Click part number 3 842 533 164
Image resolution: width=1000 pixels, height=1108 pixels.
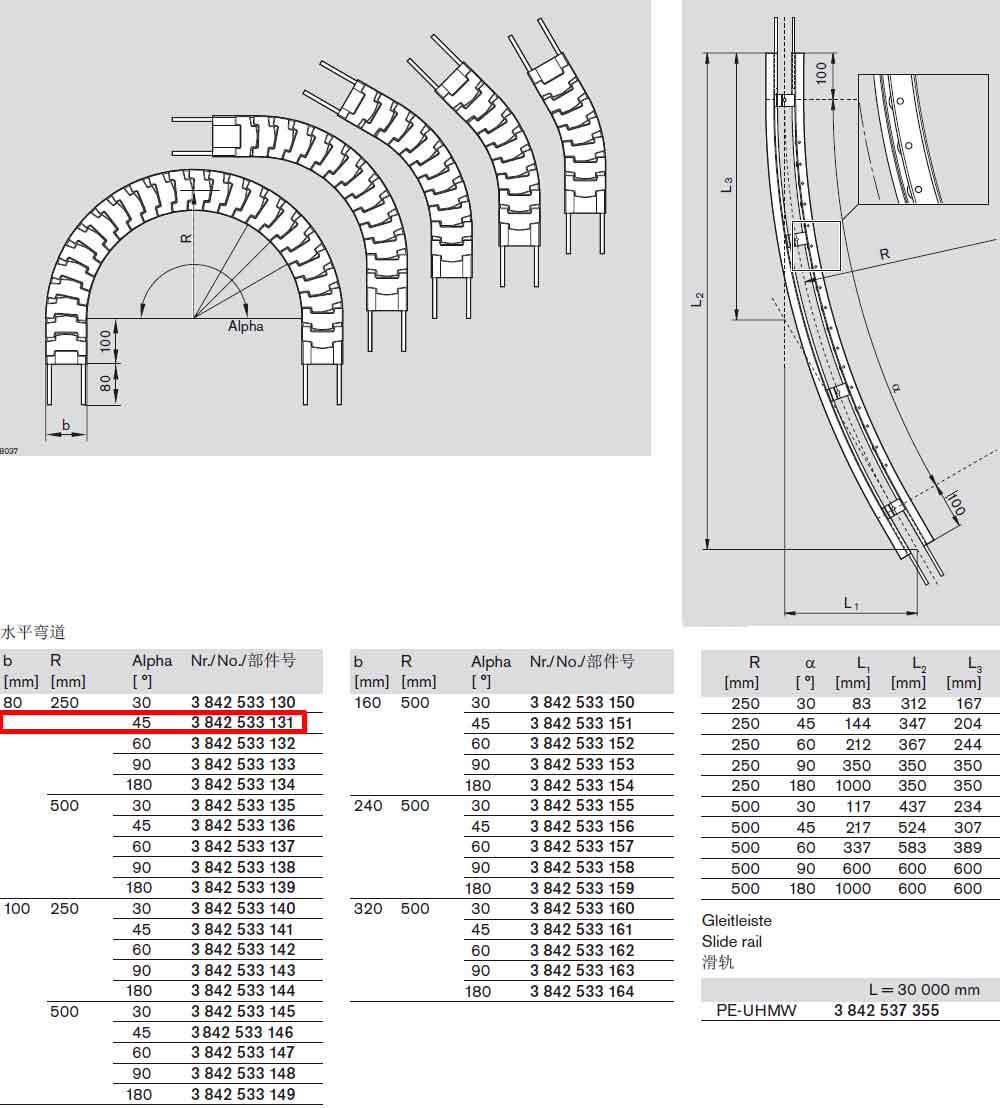[x=582, y=991]
